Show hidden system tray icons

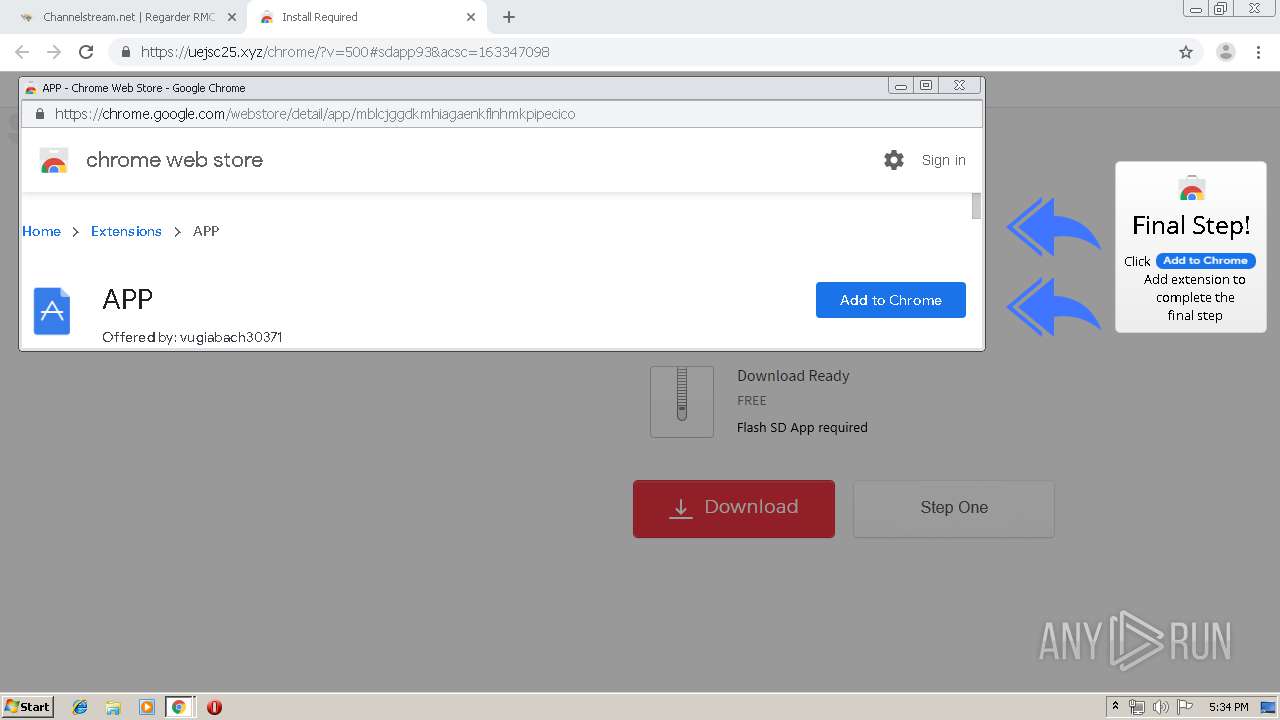pos(1115,707)
